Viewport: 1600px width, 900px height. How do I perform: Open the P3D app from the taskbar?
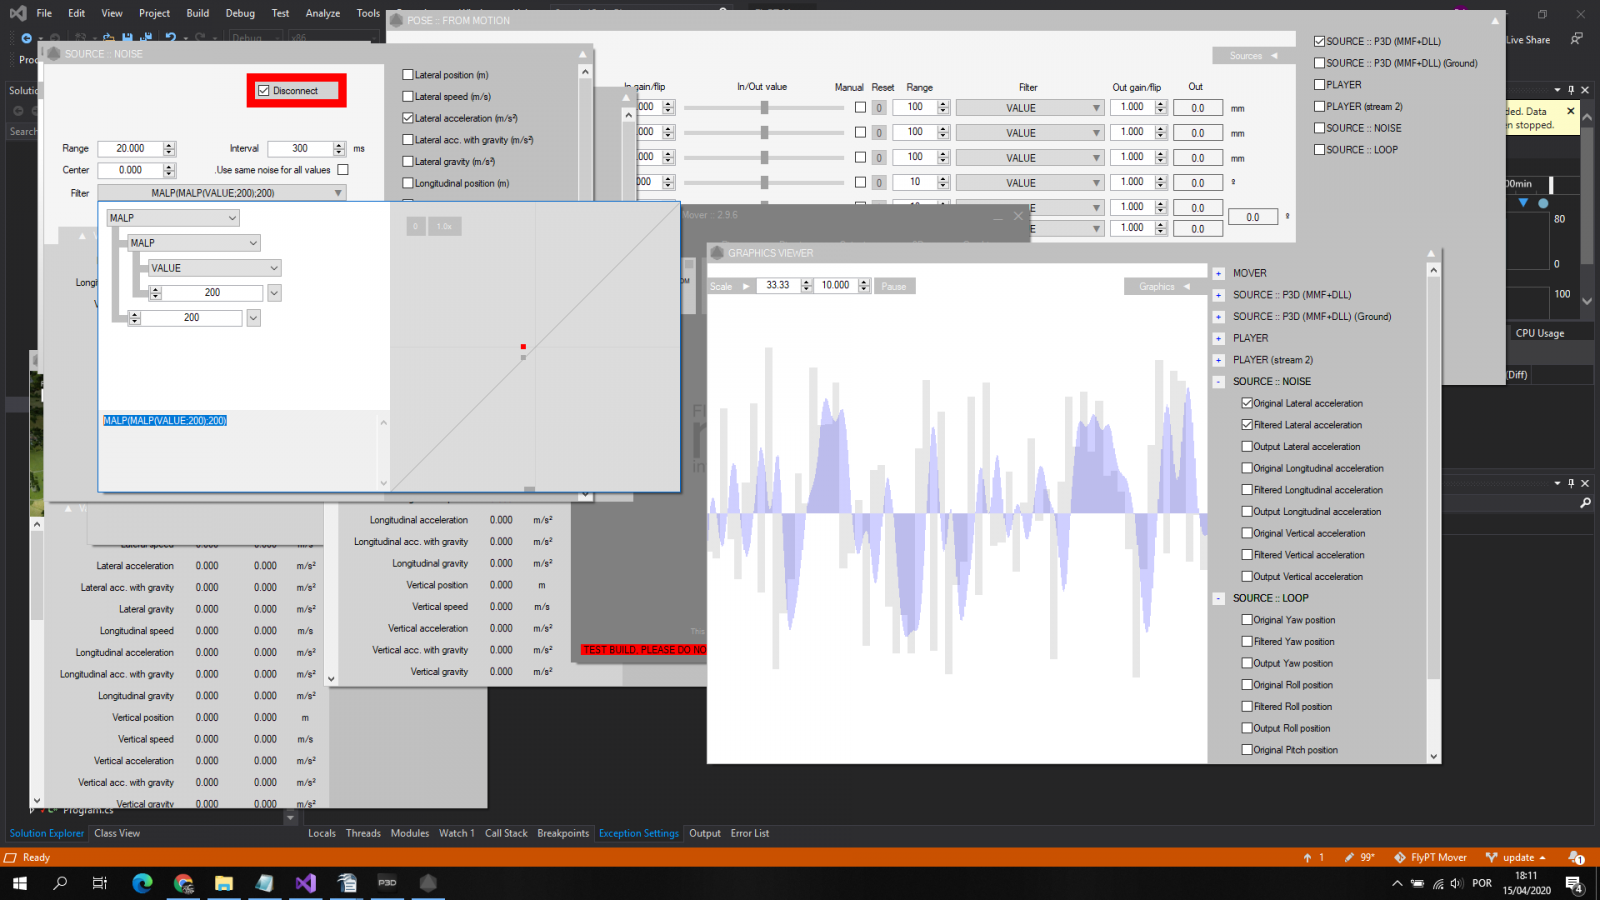click(x=387, y=883)
